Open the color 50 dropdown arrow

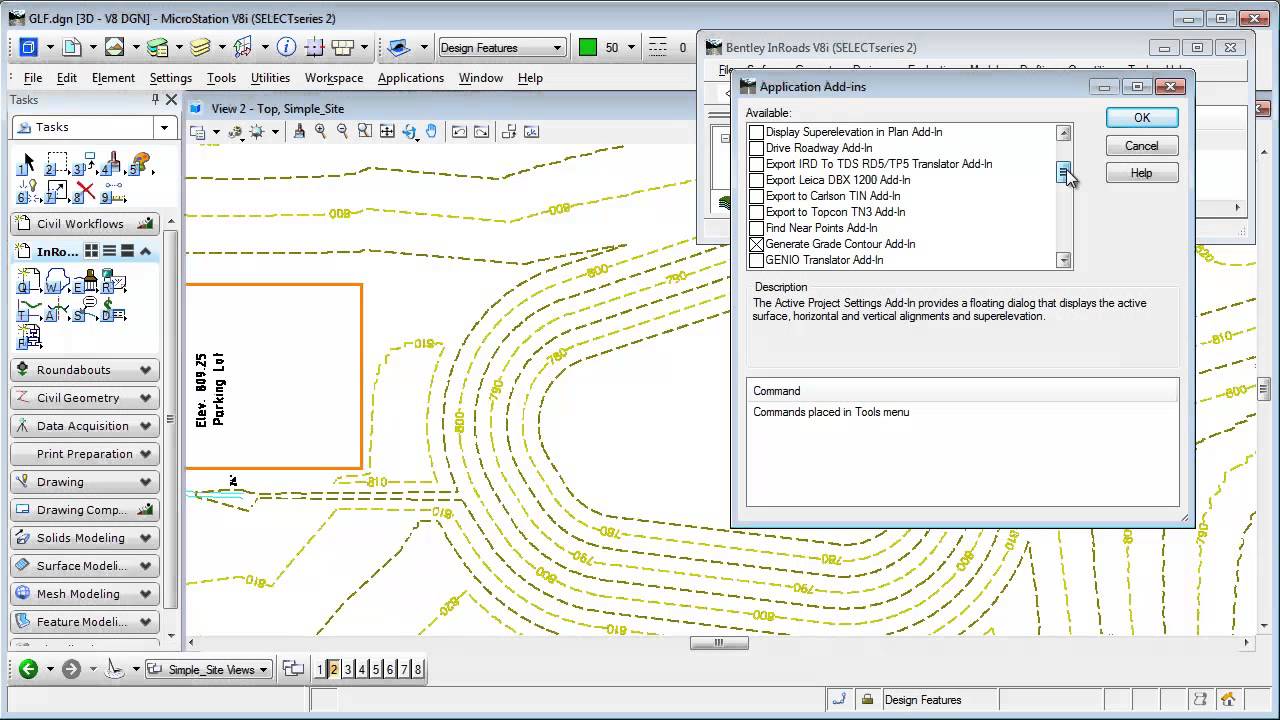[x=632, y=47]
